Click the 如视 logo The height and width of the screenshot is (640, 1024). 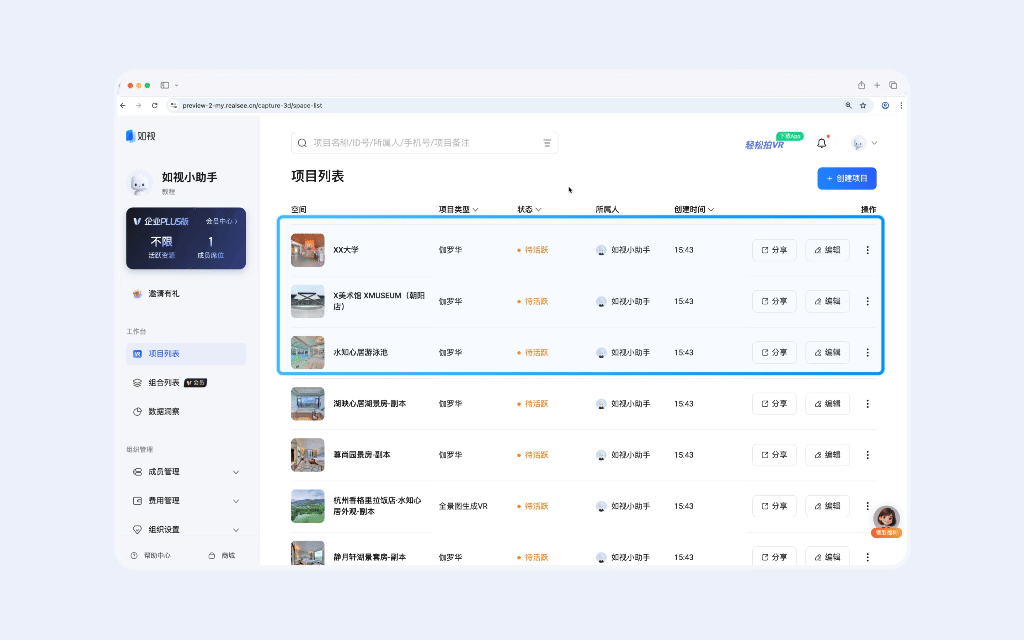coord(140,136)
